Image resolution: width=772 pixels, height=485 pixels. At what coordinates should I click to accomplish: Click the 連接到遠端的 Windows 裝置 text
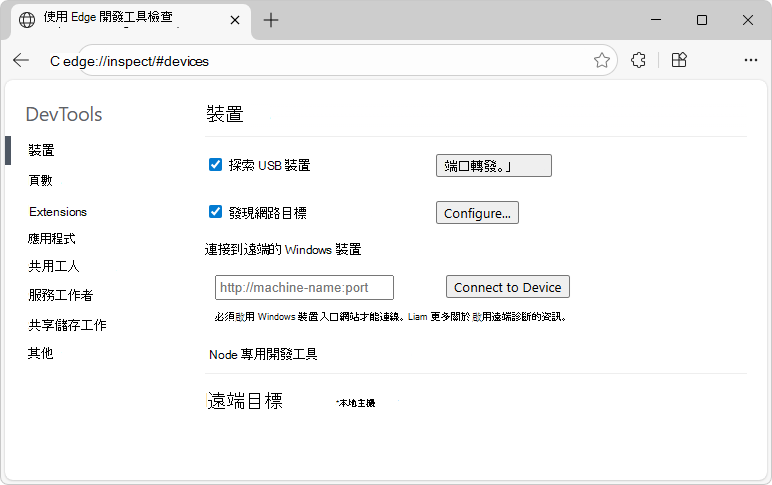tap(283, 250)
